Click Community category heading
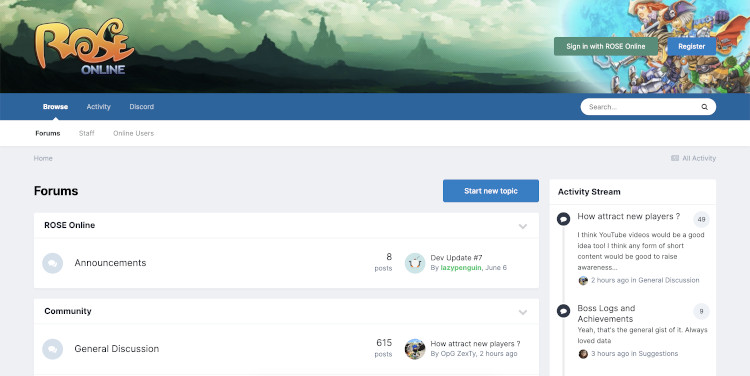This screenshot has width=750, height=376. tap(68, 311)
